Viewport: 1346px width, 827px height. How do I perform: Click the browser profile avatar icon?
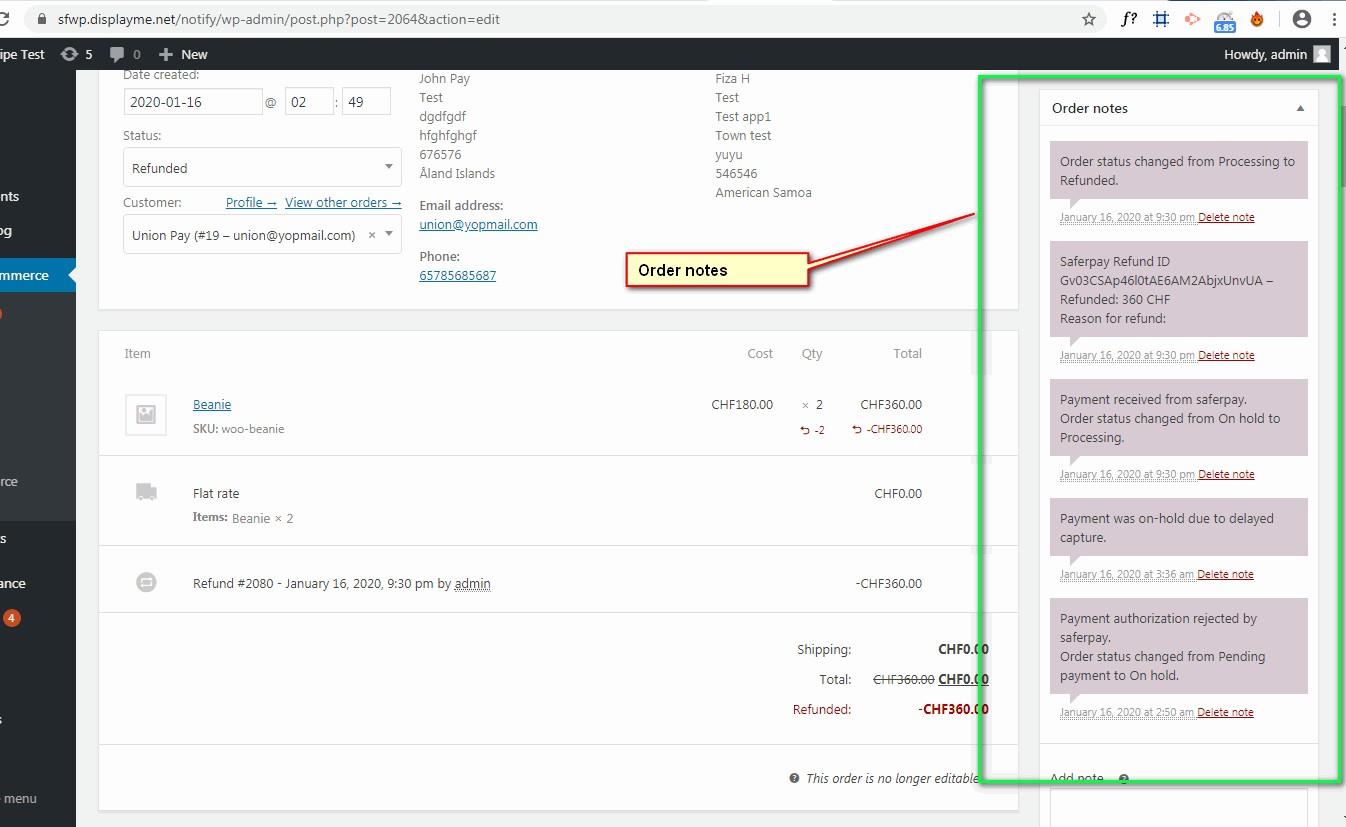(x=1301, y=19)
